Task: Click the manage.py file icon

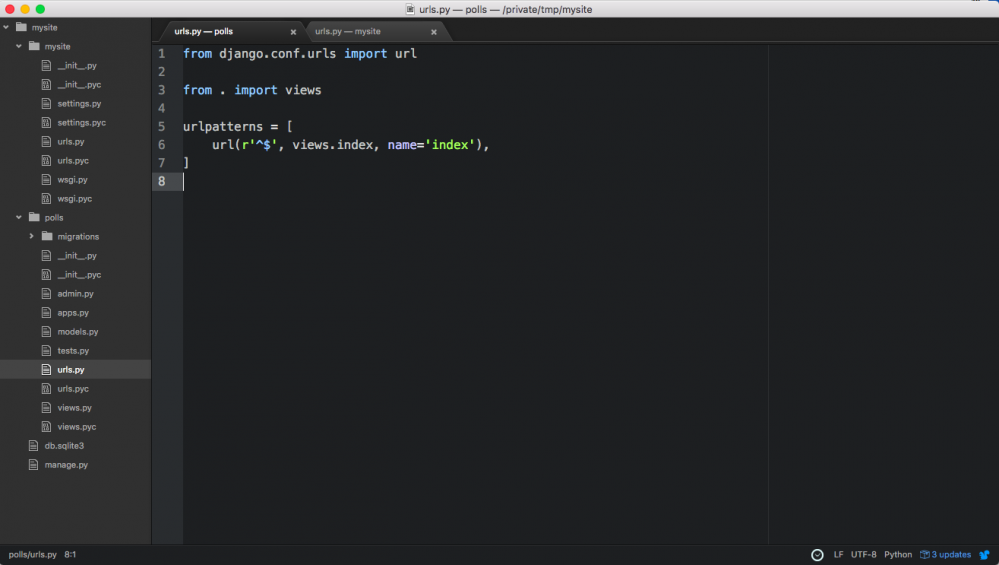Action: [33, 465]
